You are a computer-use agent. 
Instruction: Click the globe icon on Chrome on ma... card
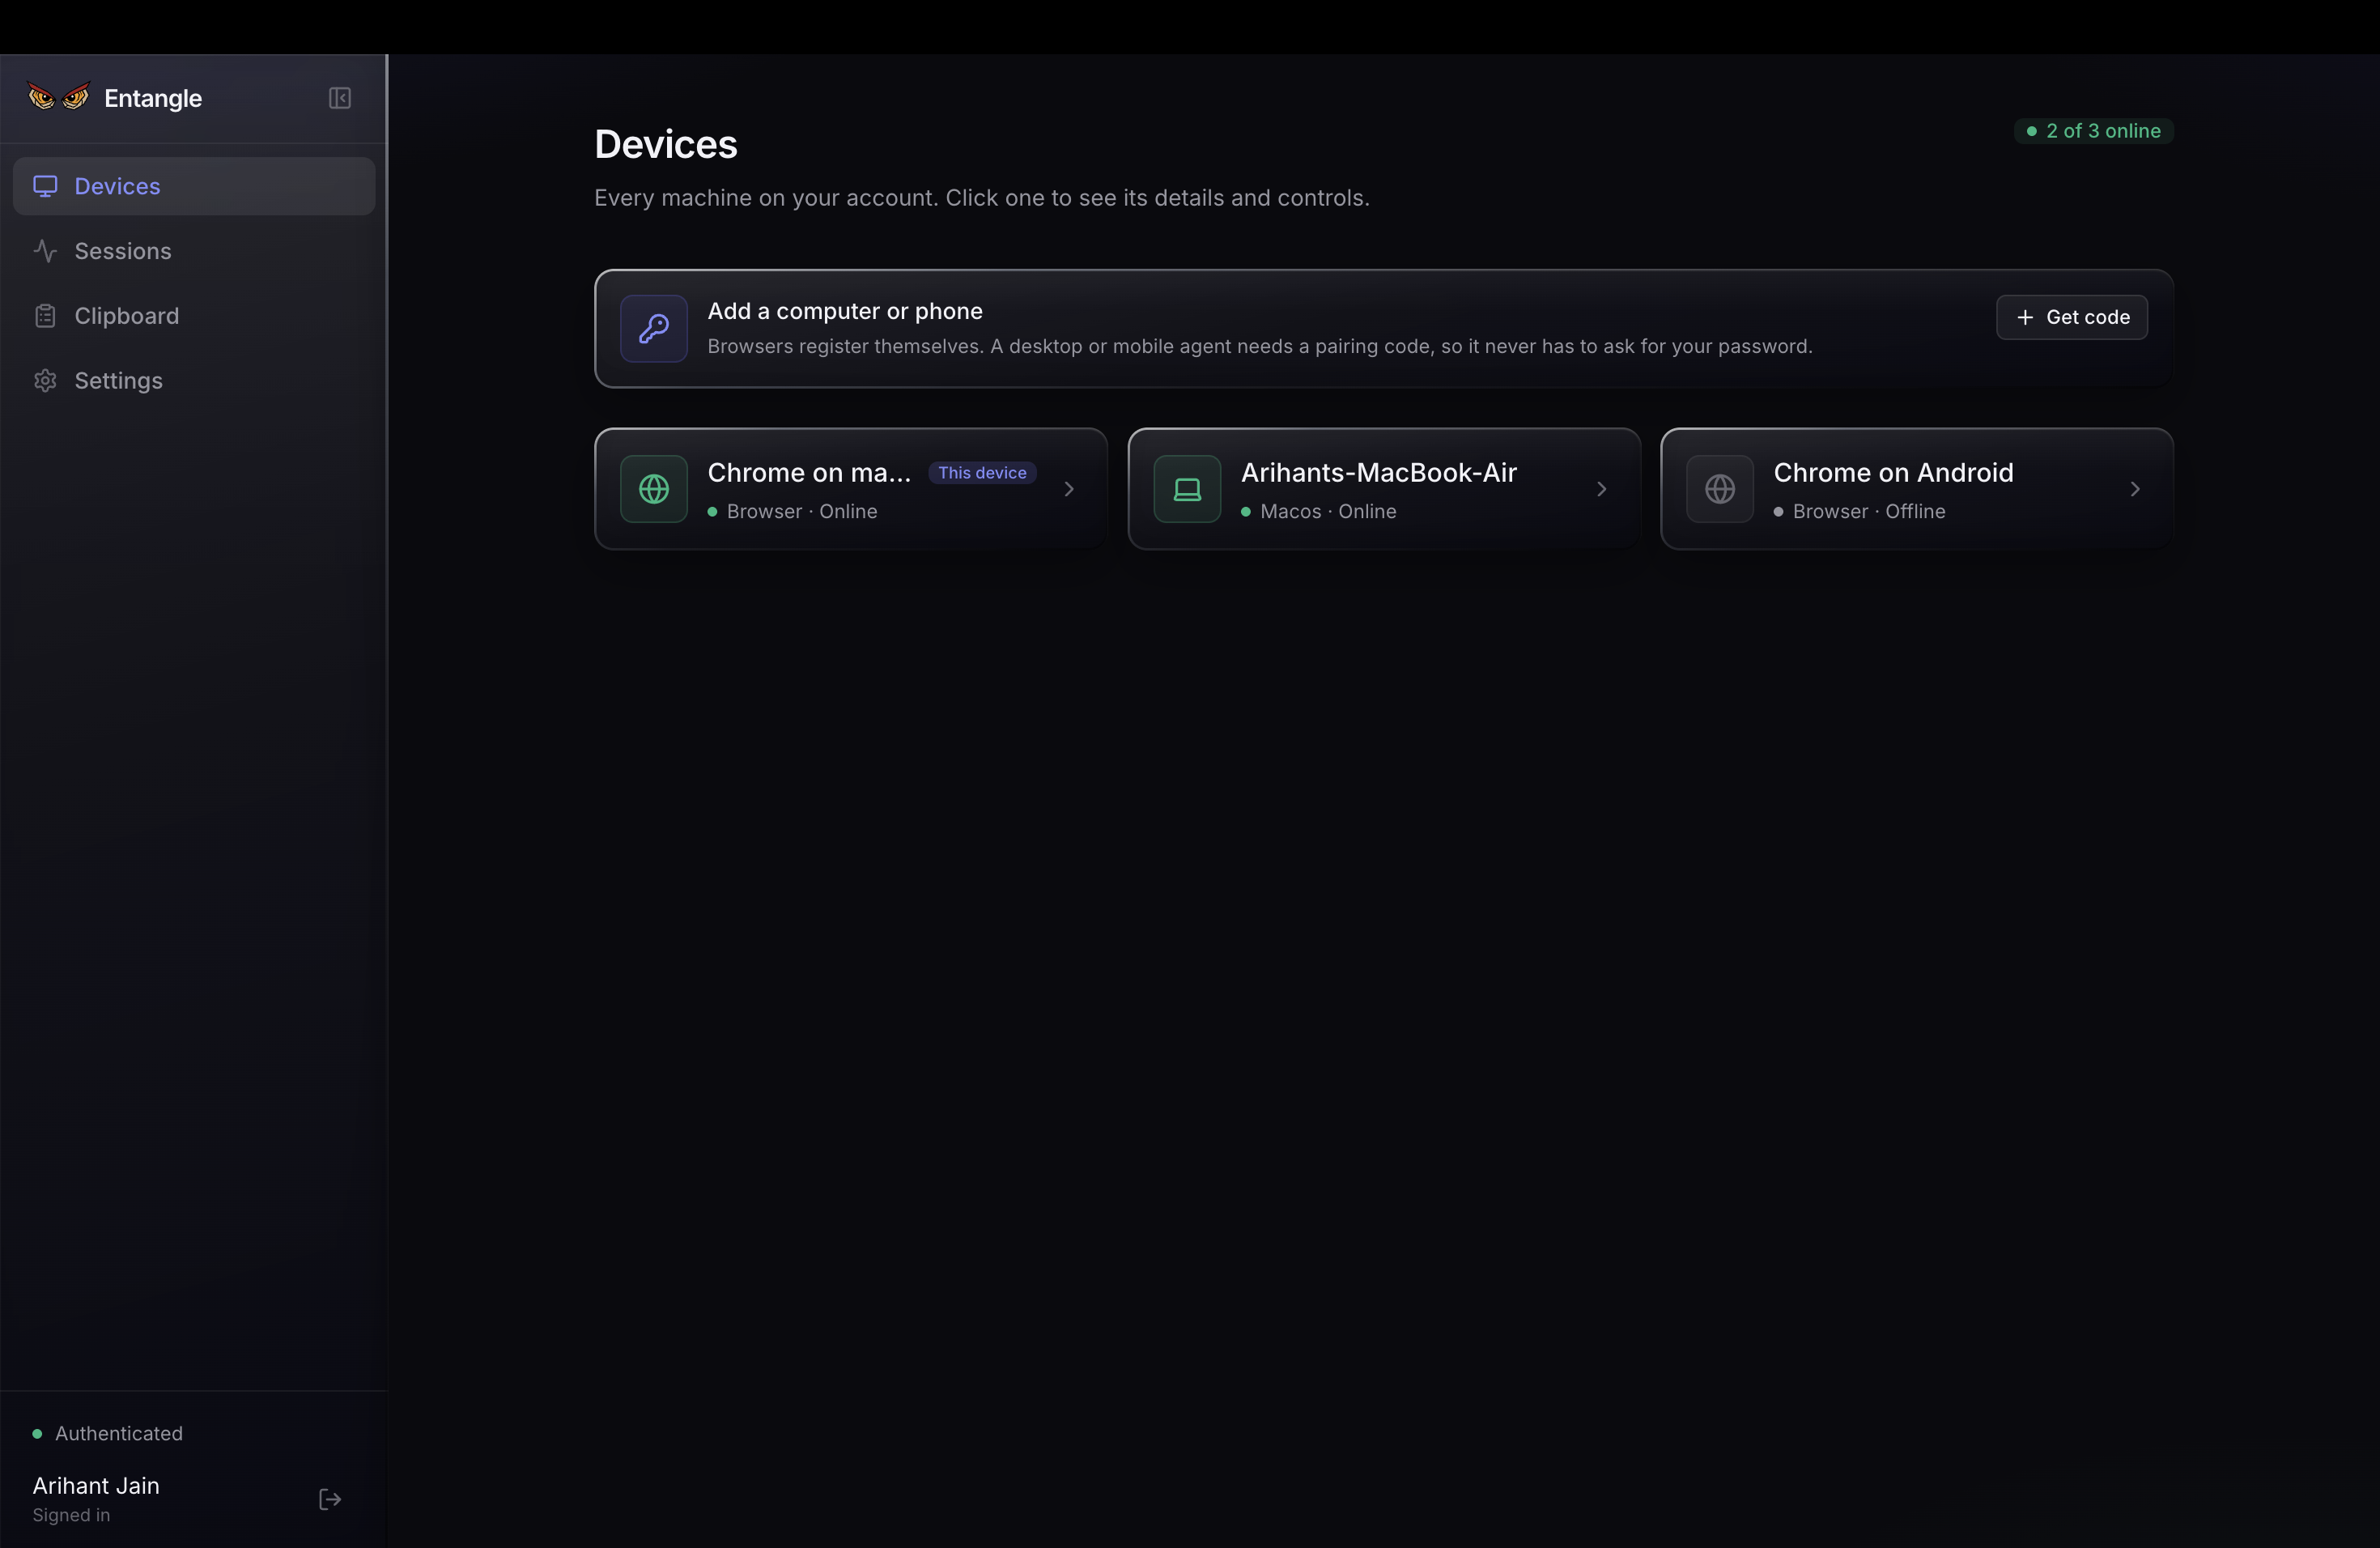(x=654, y=489)
